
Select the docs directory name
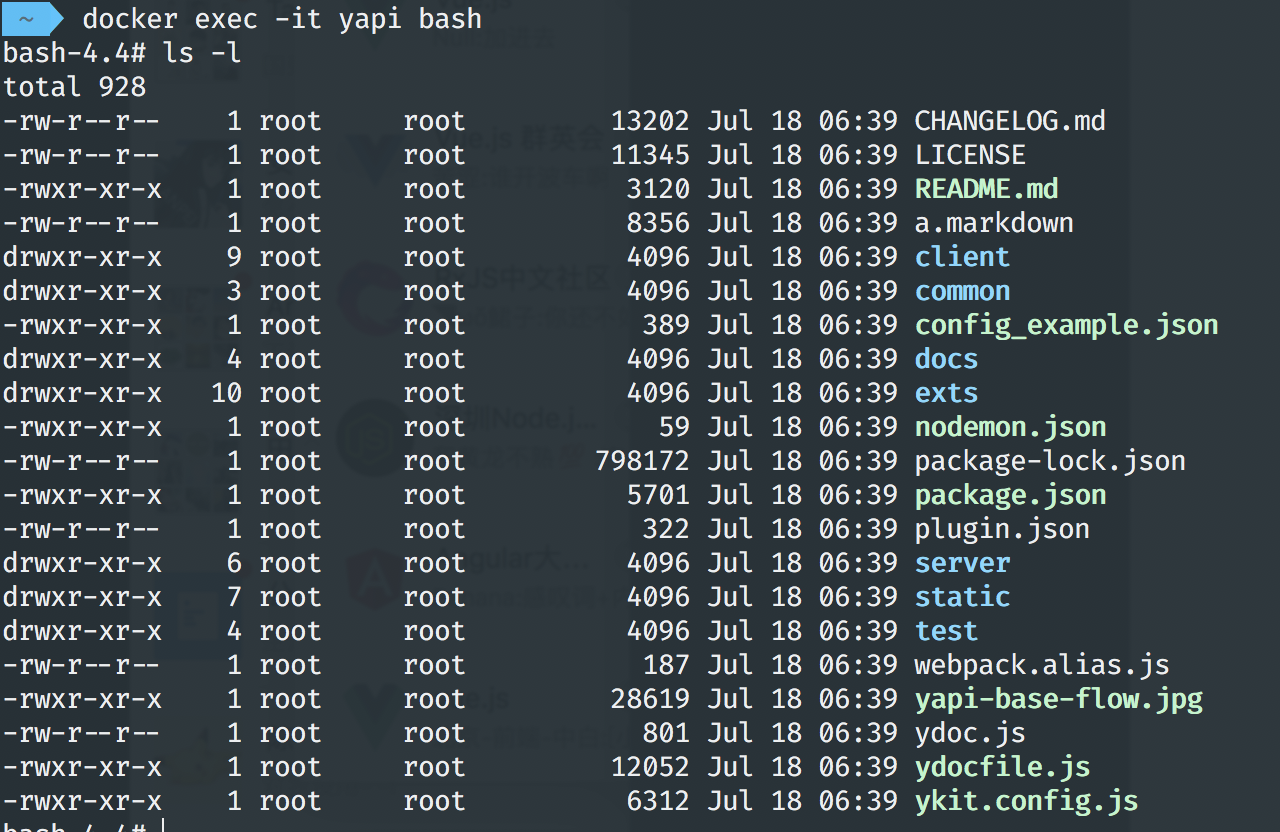click(x=946, y=359)
